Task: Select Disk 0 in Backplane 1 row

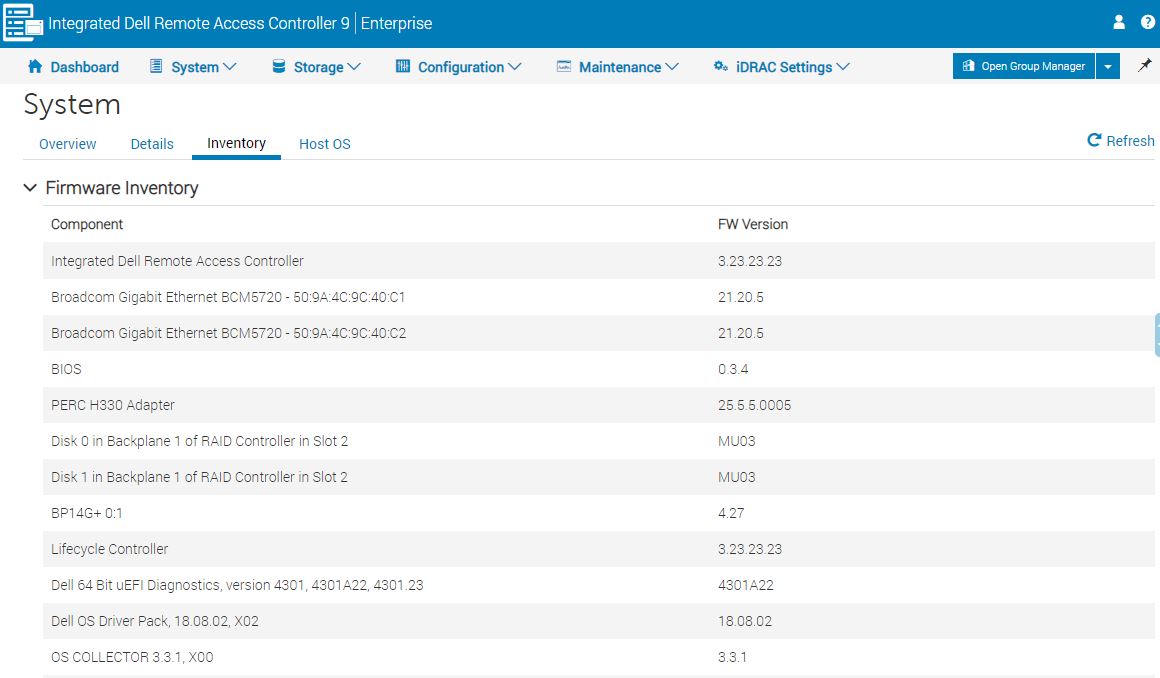Action: [598, 441]
